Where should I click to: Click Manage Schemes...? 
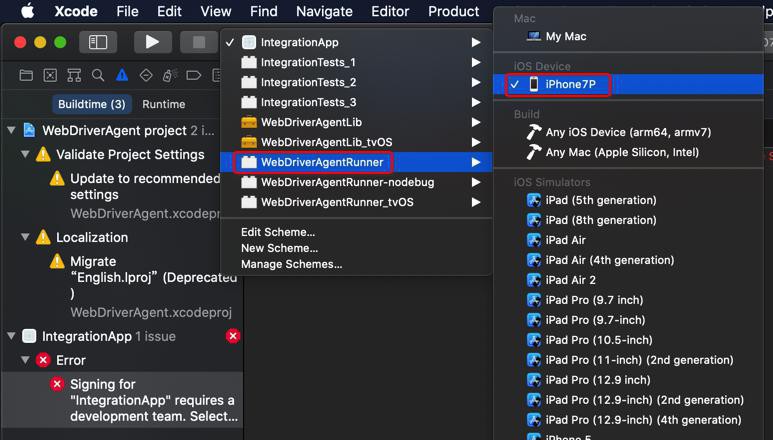pyautogui.click(x=291, y=264)
